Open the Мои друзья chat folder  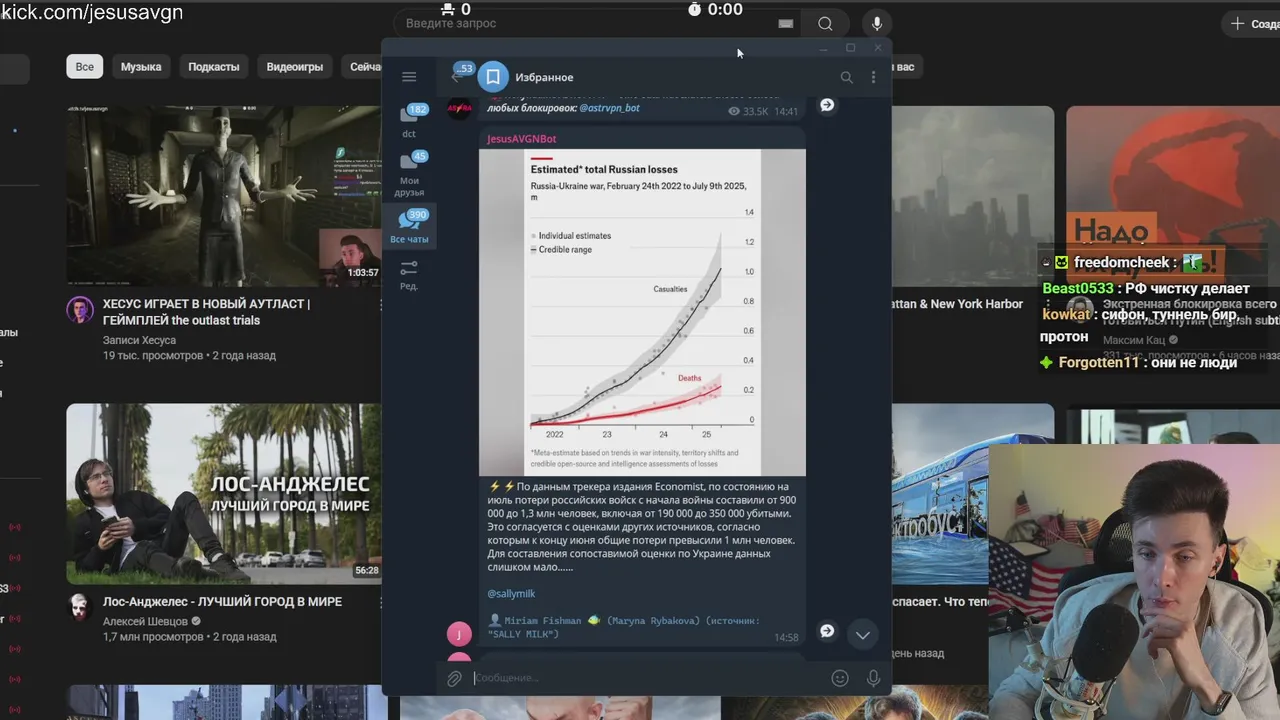(x=409, y=173)
